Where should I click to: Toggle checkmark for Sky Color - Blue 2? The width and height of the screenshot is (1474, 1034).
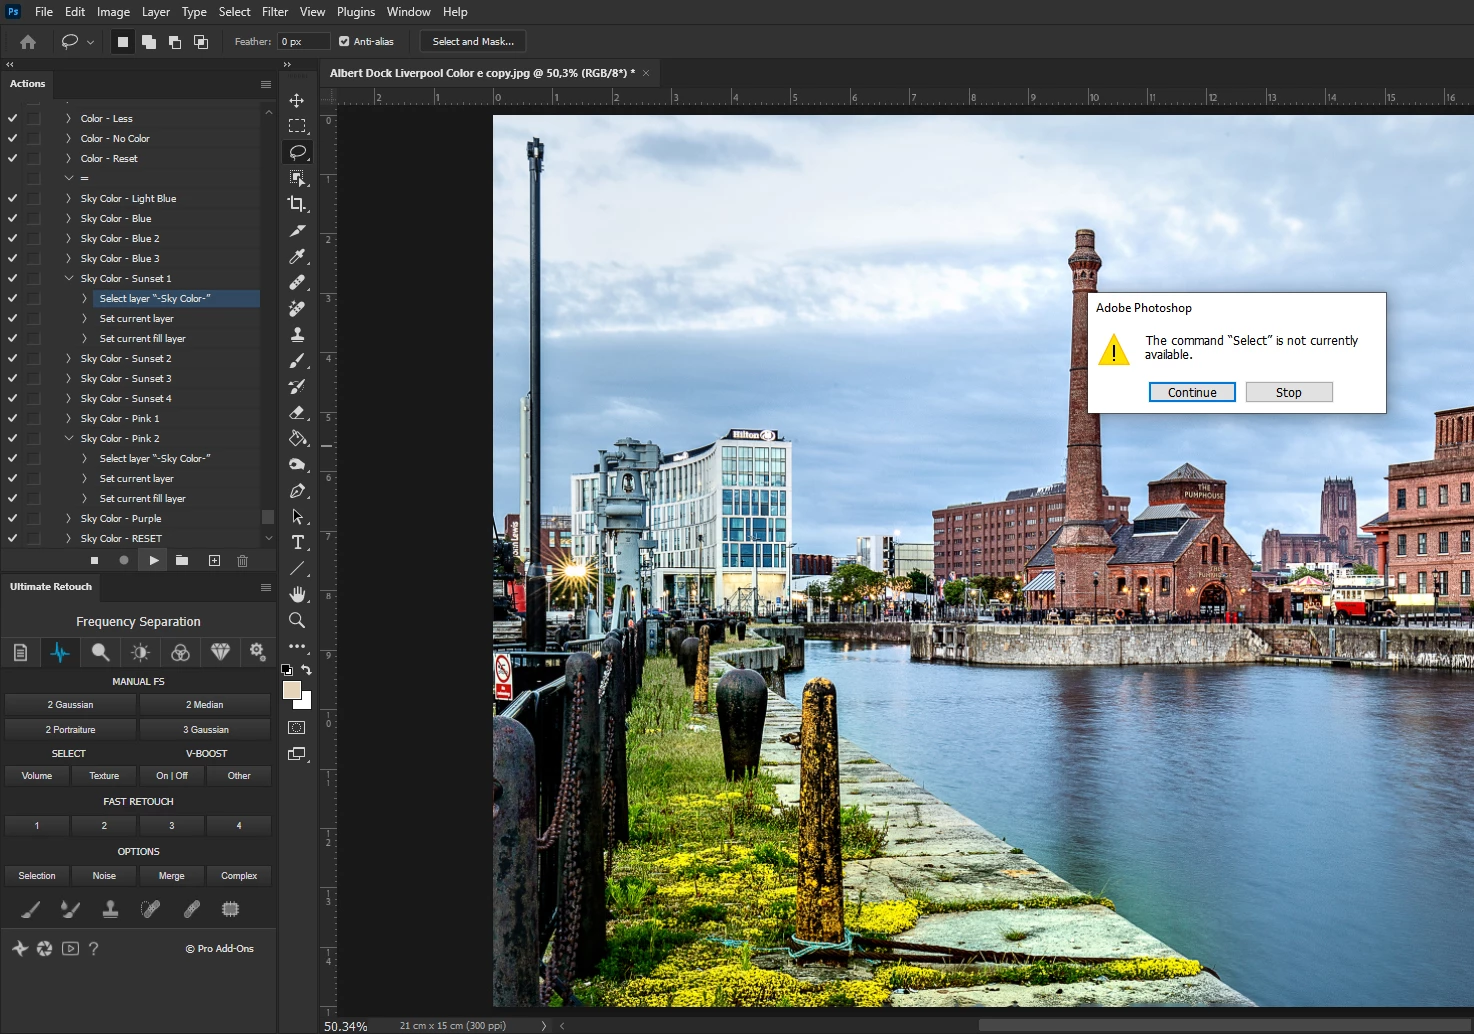coord(13,238)
